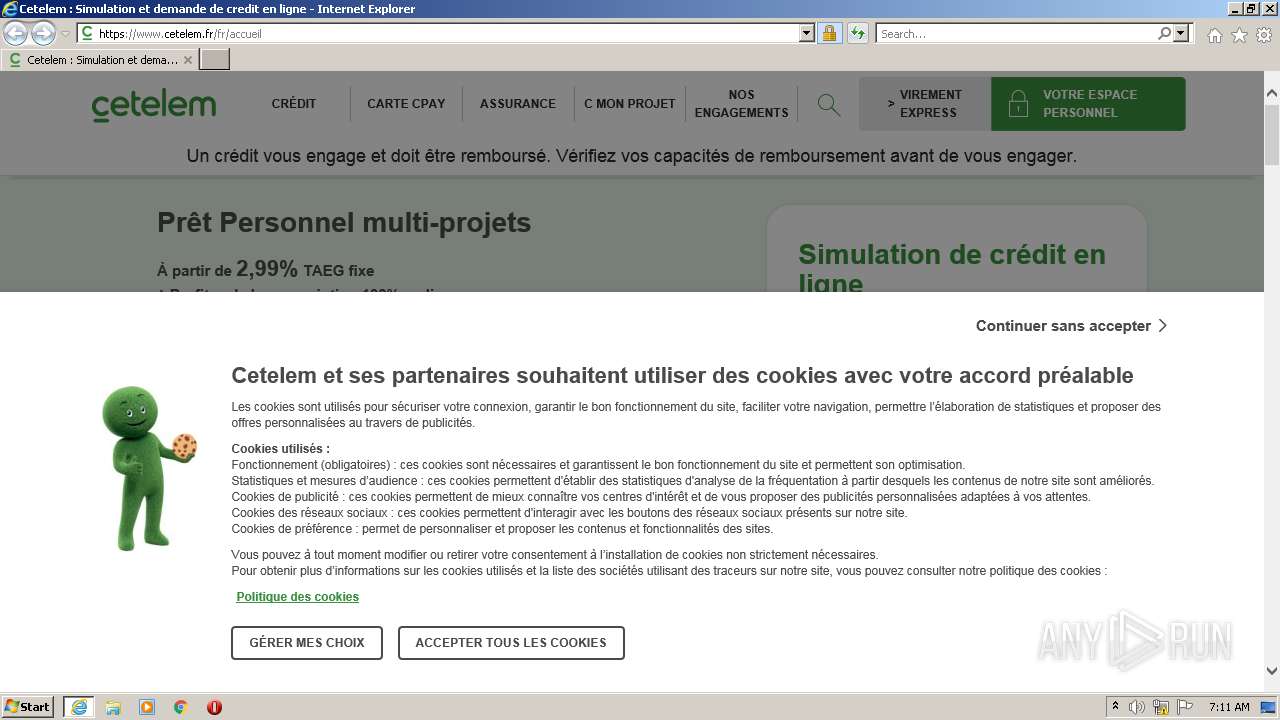Open the NOS ENGAGEMENTS menu

742,103
